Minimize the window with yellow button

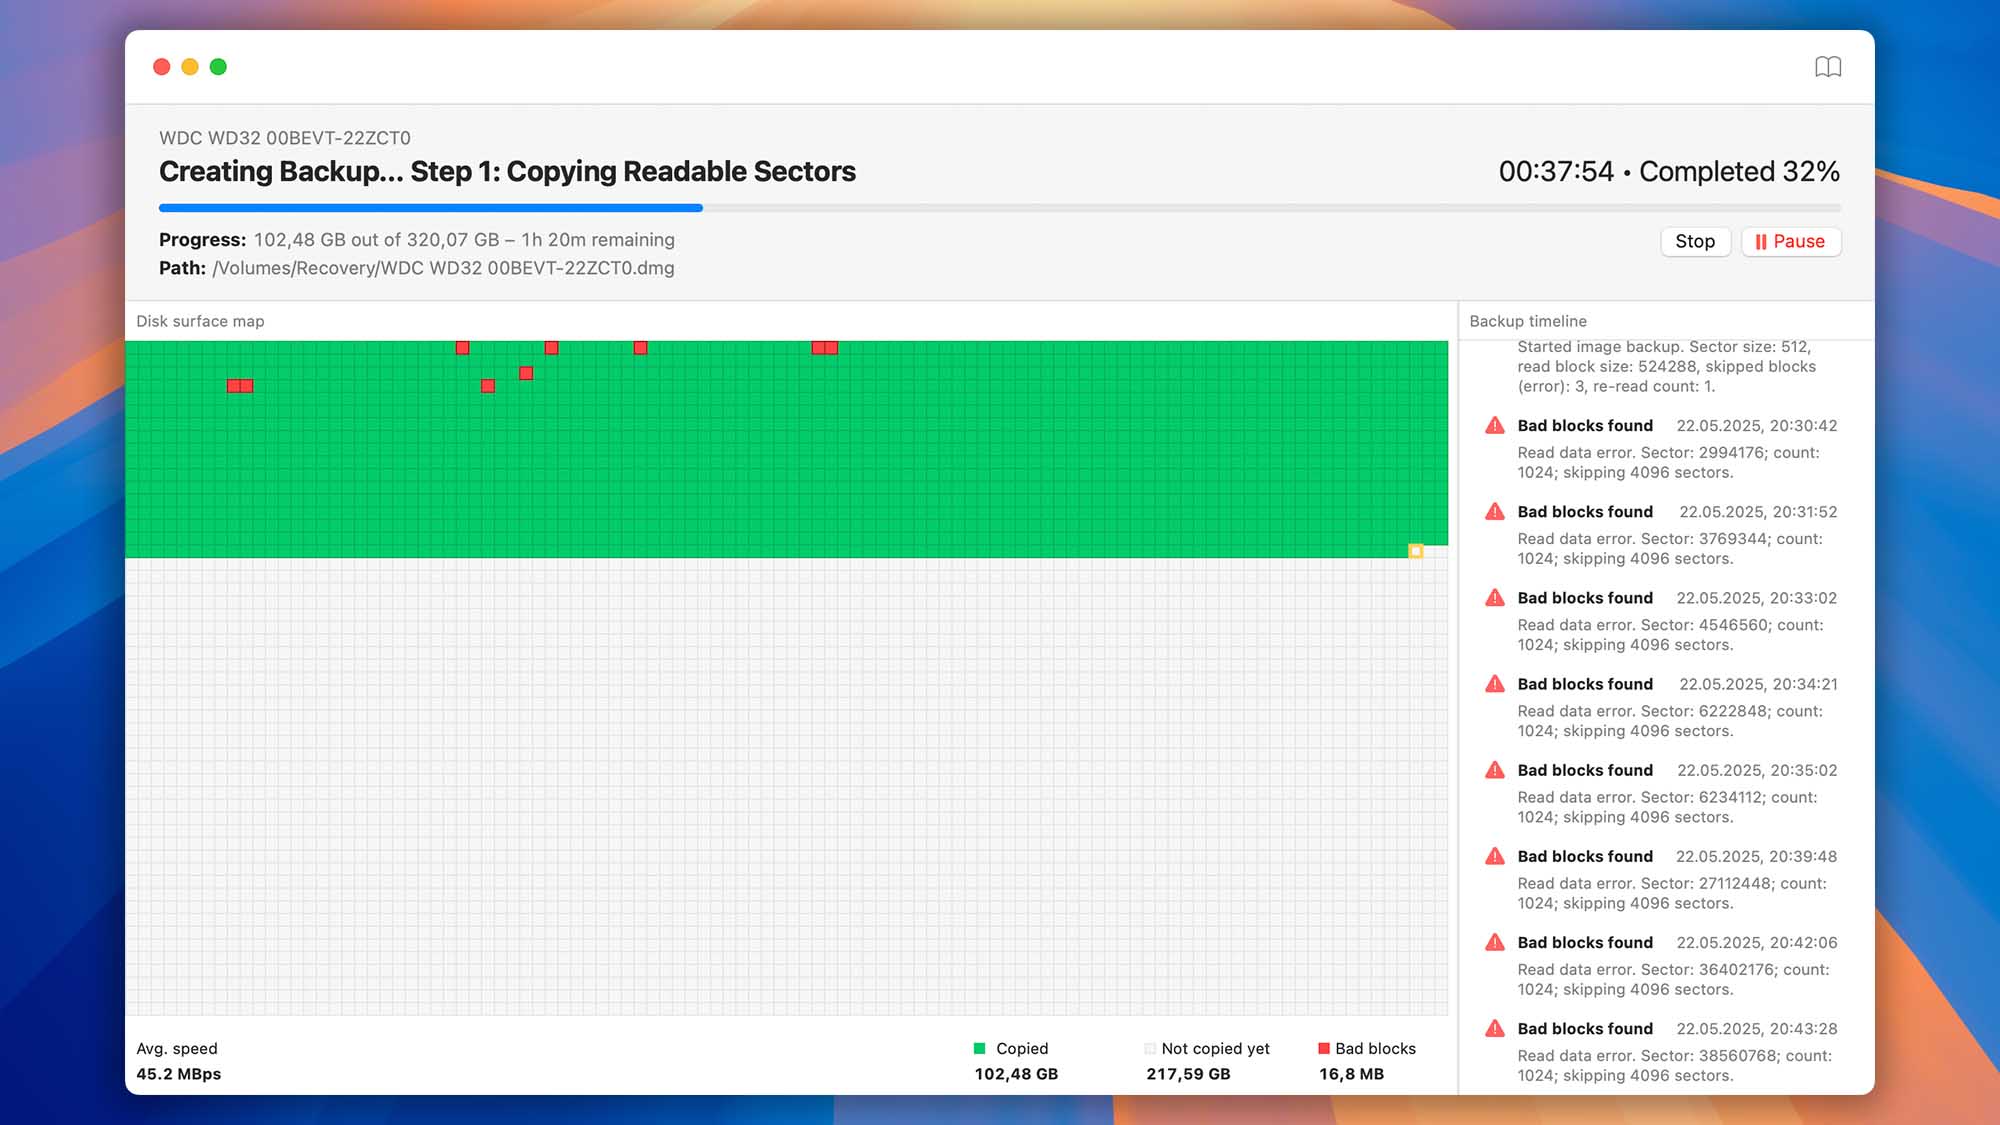click(x=190, y=67)
